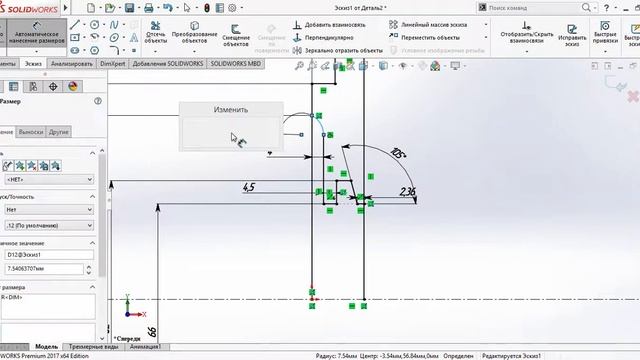
Task: Click the help question mark in Размер panel
Action: (98, 101)
